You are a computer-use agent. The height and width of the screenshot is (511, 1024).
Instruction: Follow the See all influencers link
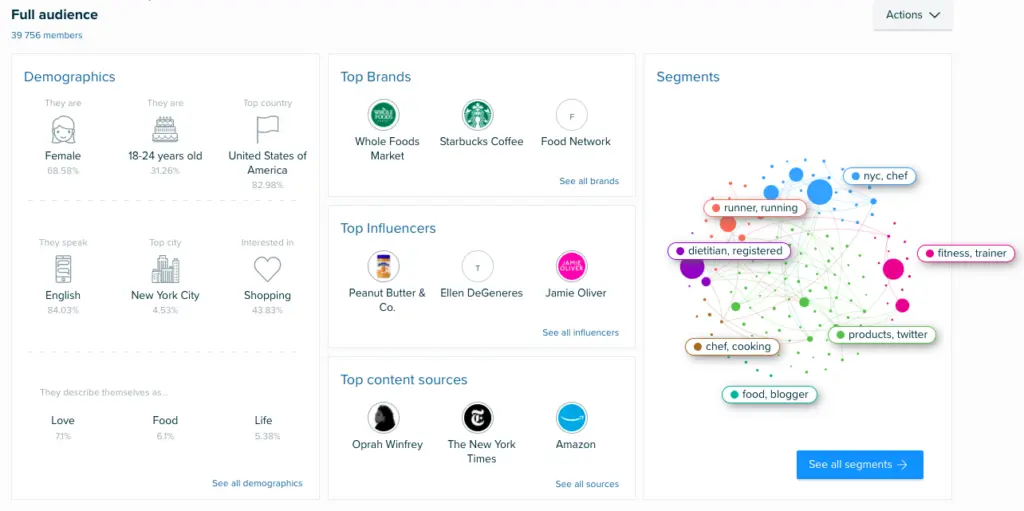click(580, 332)
